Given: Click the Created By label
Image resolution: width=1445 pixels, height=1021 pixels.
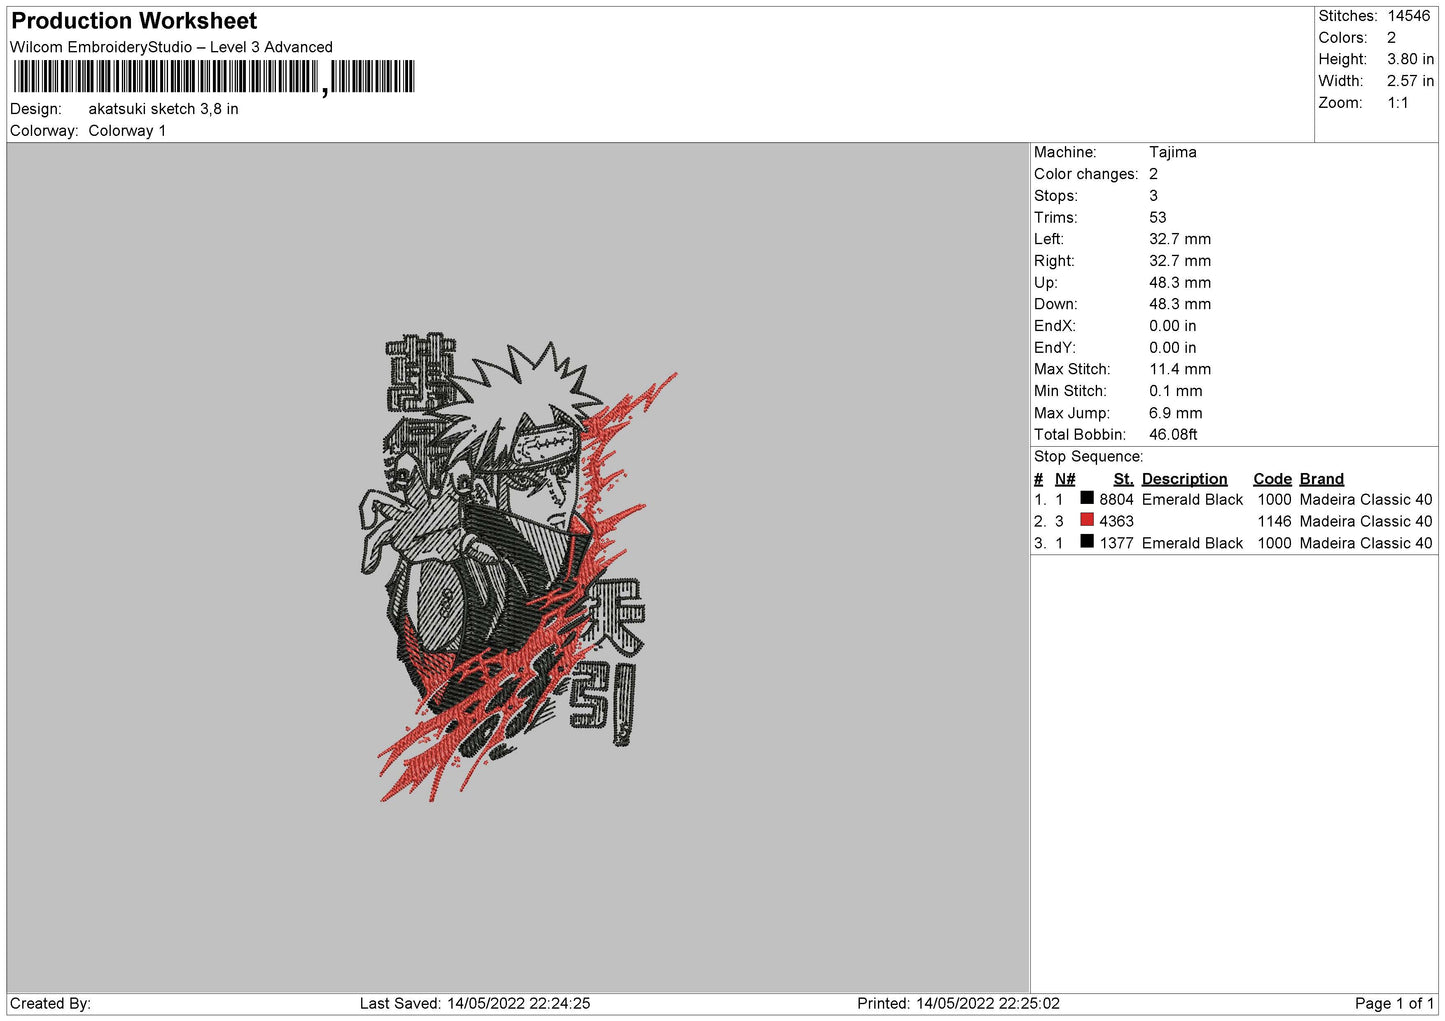Looking at the screenshot, I should (50, 1004).
